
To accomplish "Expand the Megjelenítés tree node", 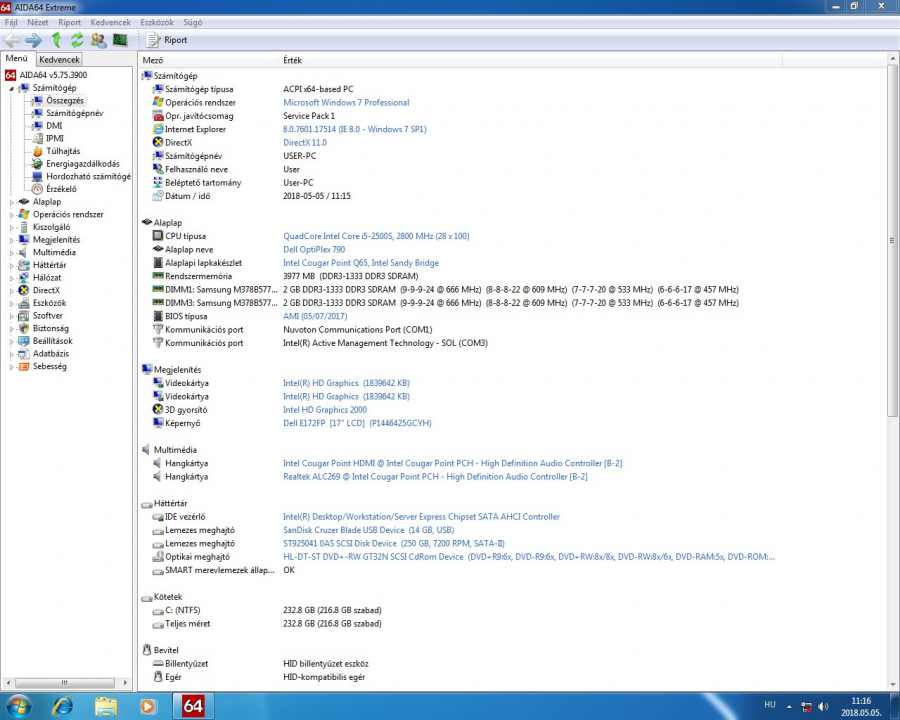I will click(11, 240).
